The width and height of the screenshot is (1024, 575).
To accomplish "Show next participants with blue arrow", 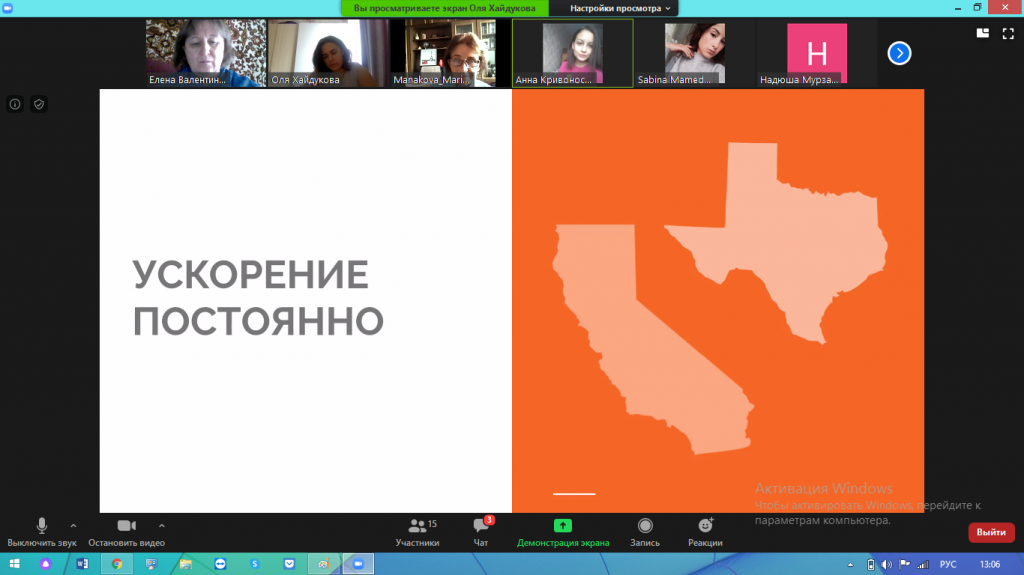I will pos(899,53).
